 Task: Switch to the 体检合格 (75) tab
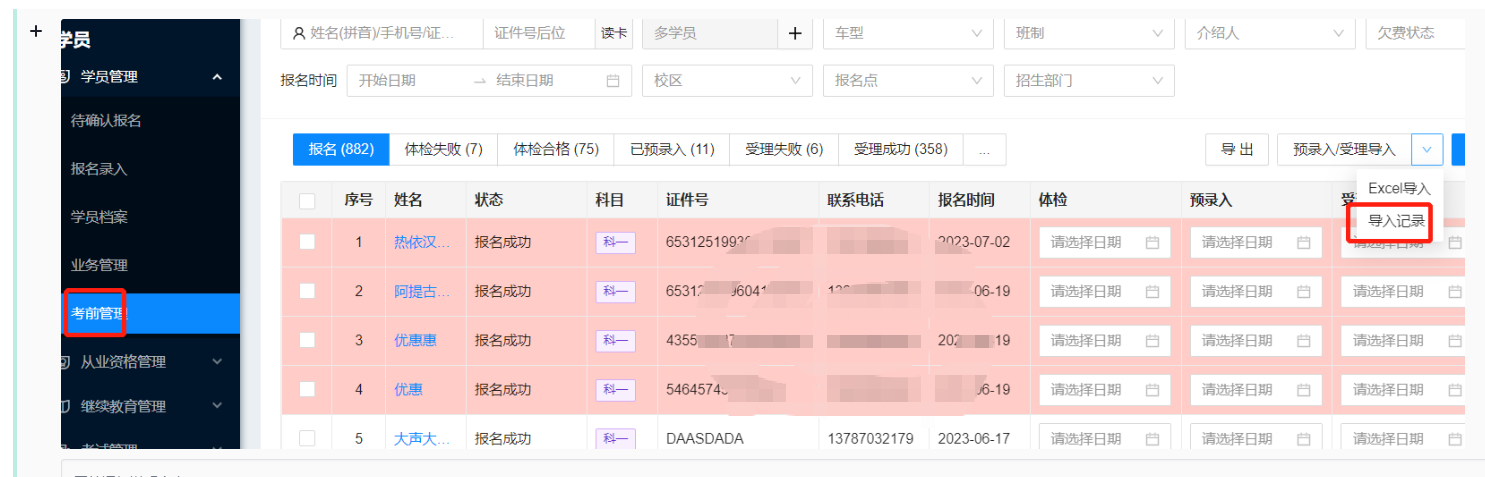[556, 149]
